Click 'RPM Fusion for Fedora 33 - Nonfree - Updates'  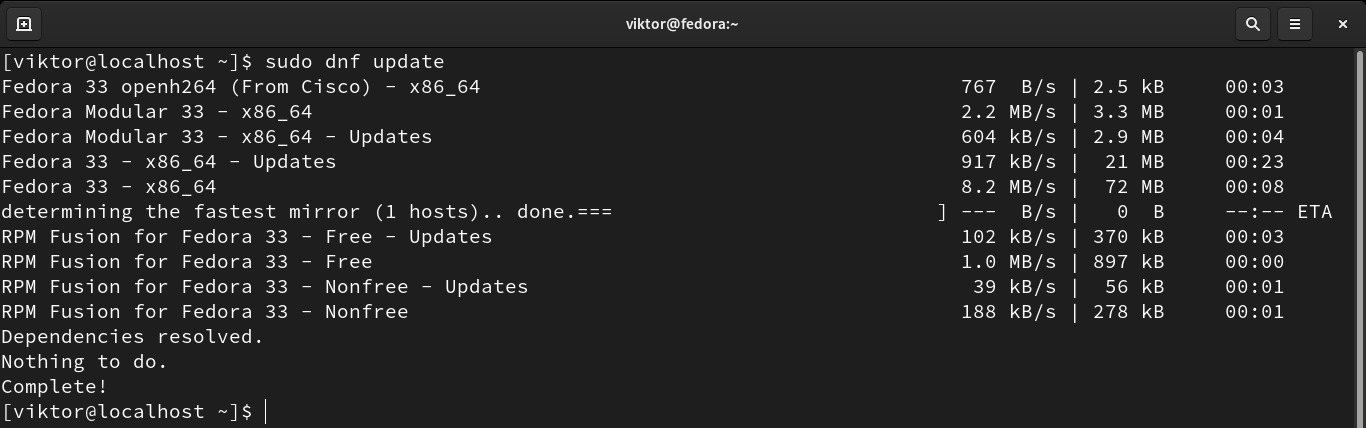click(x=265, y=287)
